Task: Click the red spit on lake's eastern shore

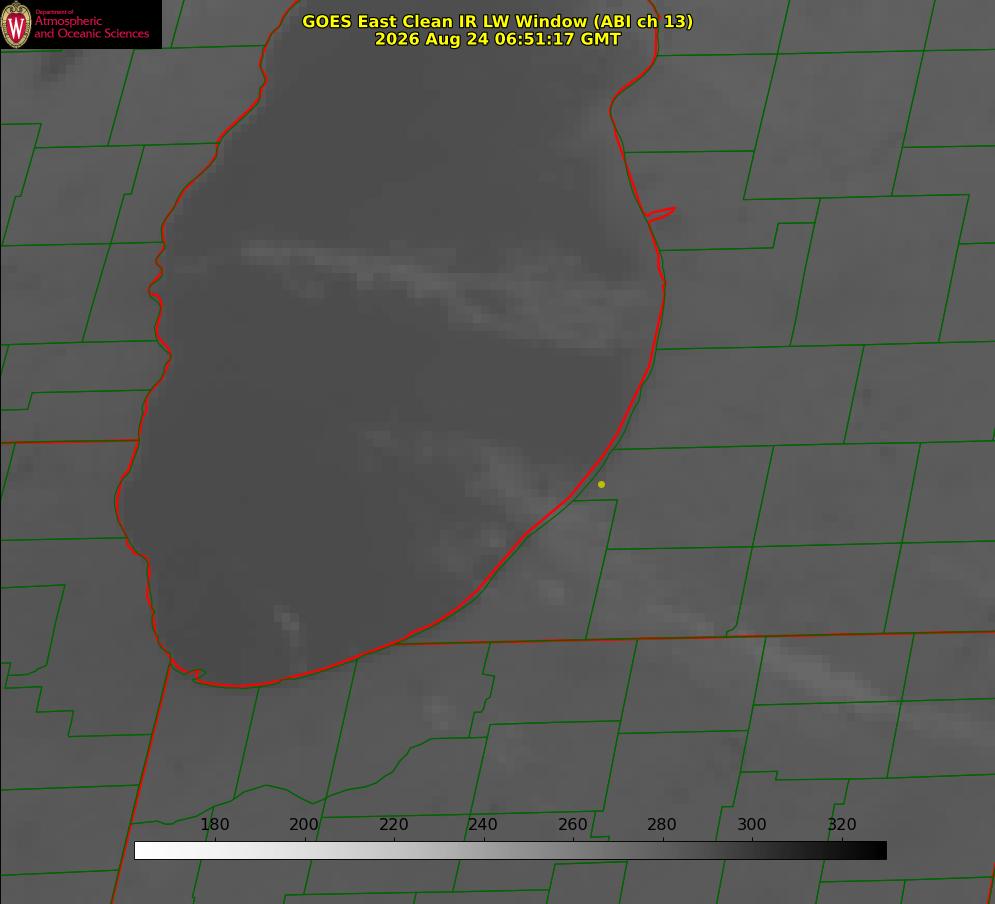Action: (x=660, y=214)
